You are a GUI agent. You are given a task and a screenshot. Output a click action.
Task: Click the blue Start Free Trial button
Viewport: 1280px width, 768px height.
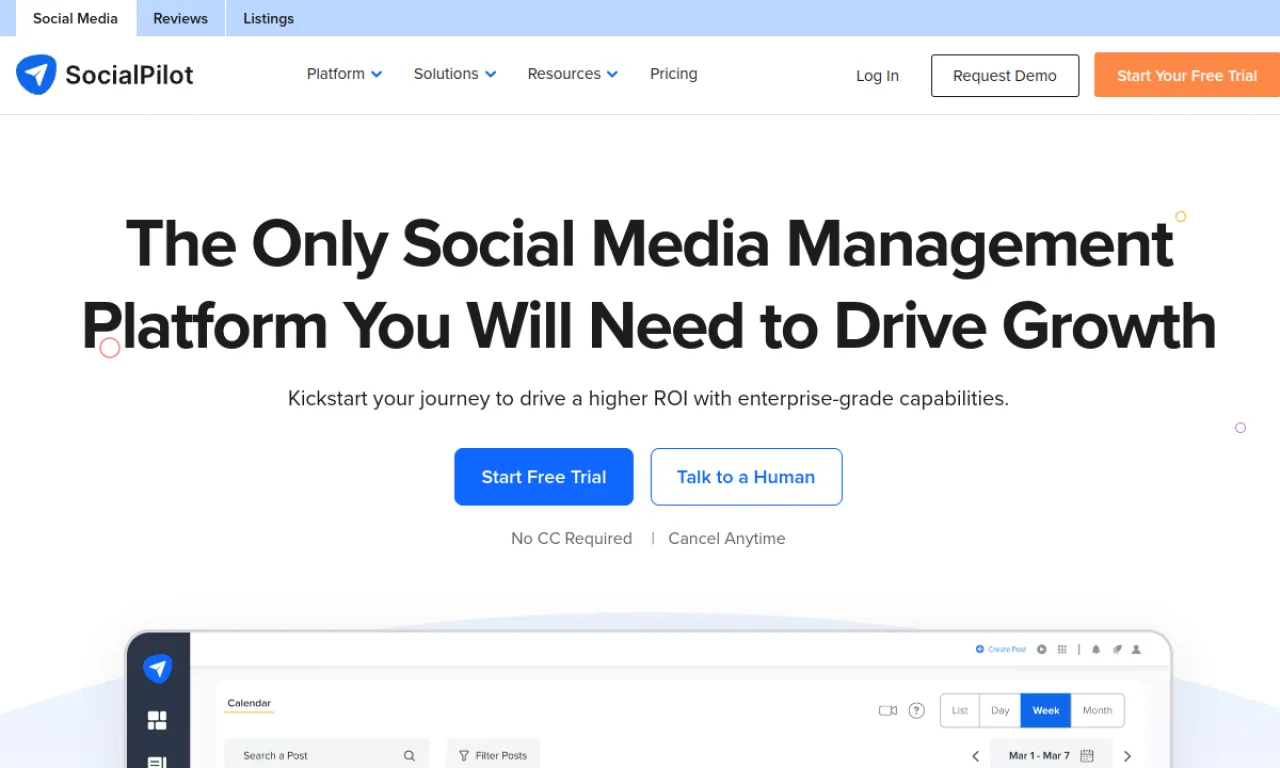(x=544, y=477)
